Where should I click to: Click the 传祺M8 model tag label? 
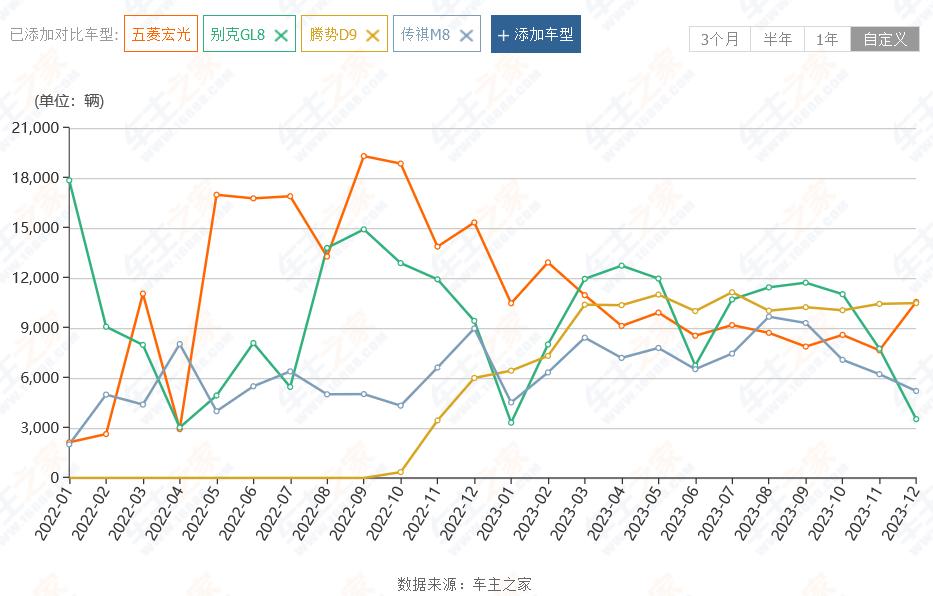coord(425,34)
